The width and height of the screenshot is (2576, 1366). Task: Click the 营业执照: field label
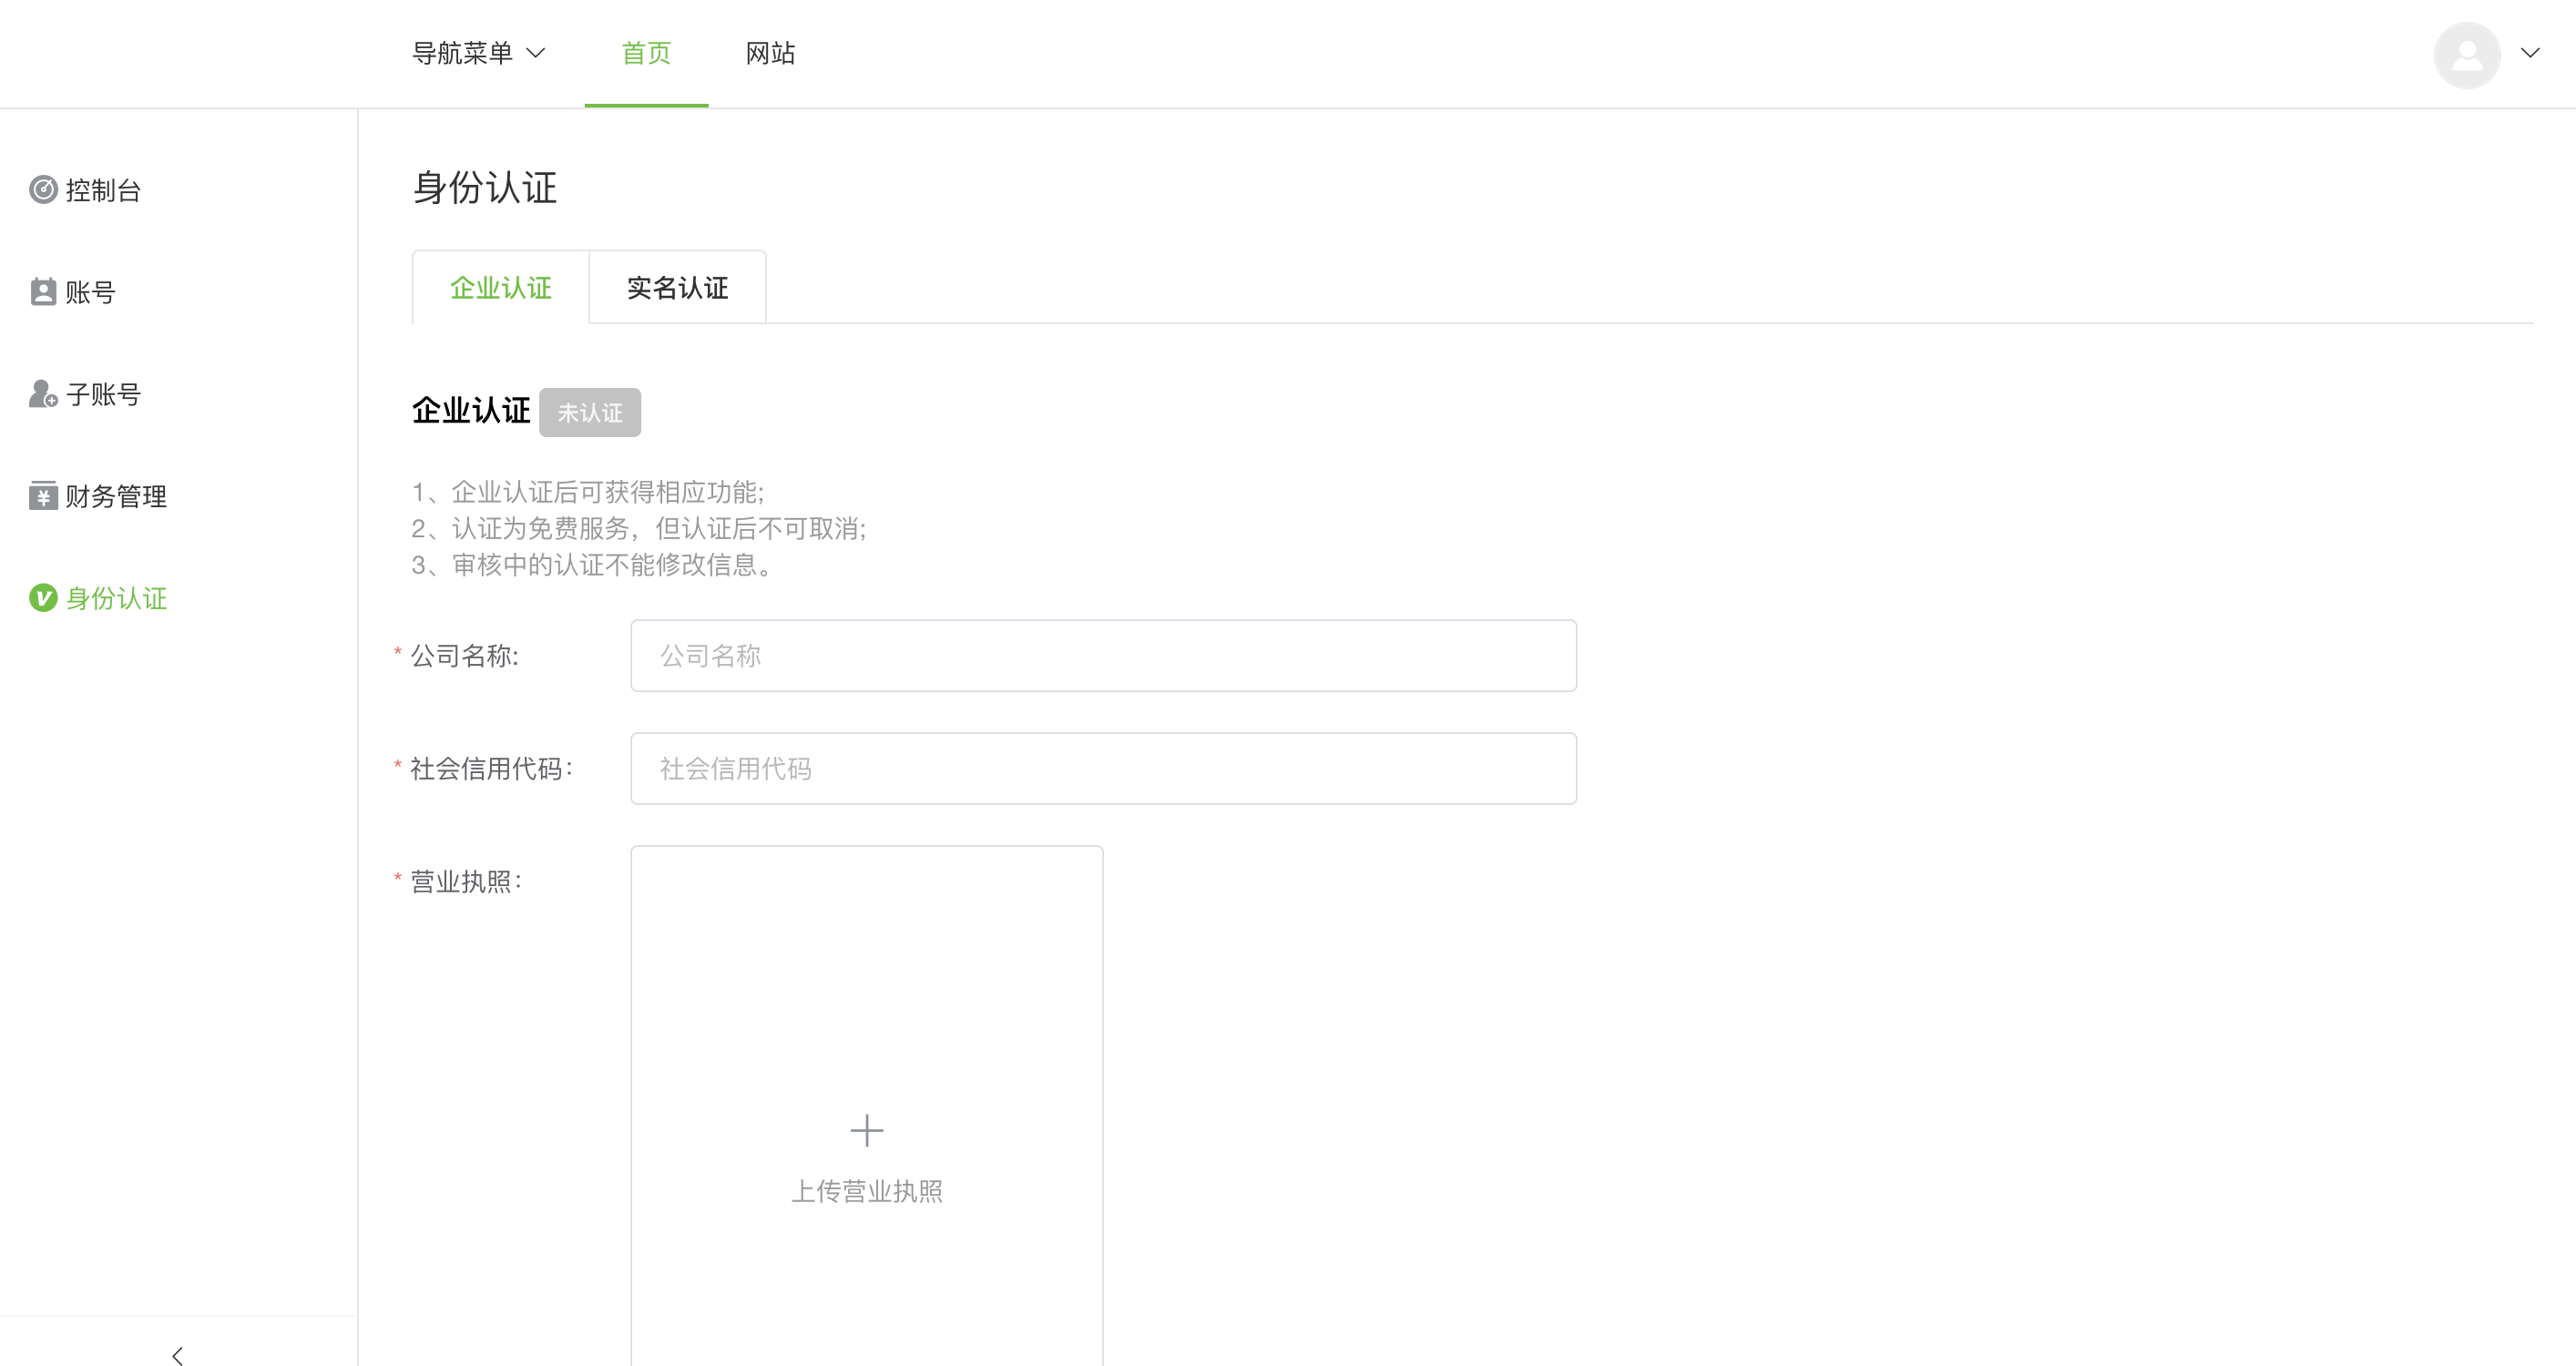(x=466, y=882)
